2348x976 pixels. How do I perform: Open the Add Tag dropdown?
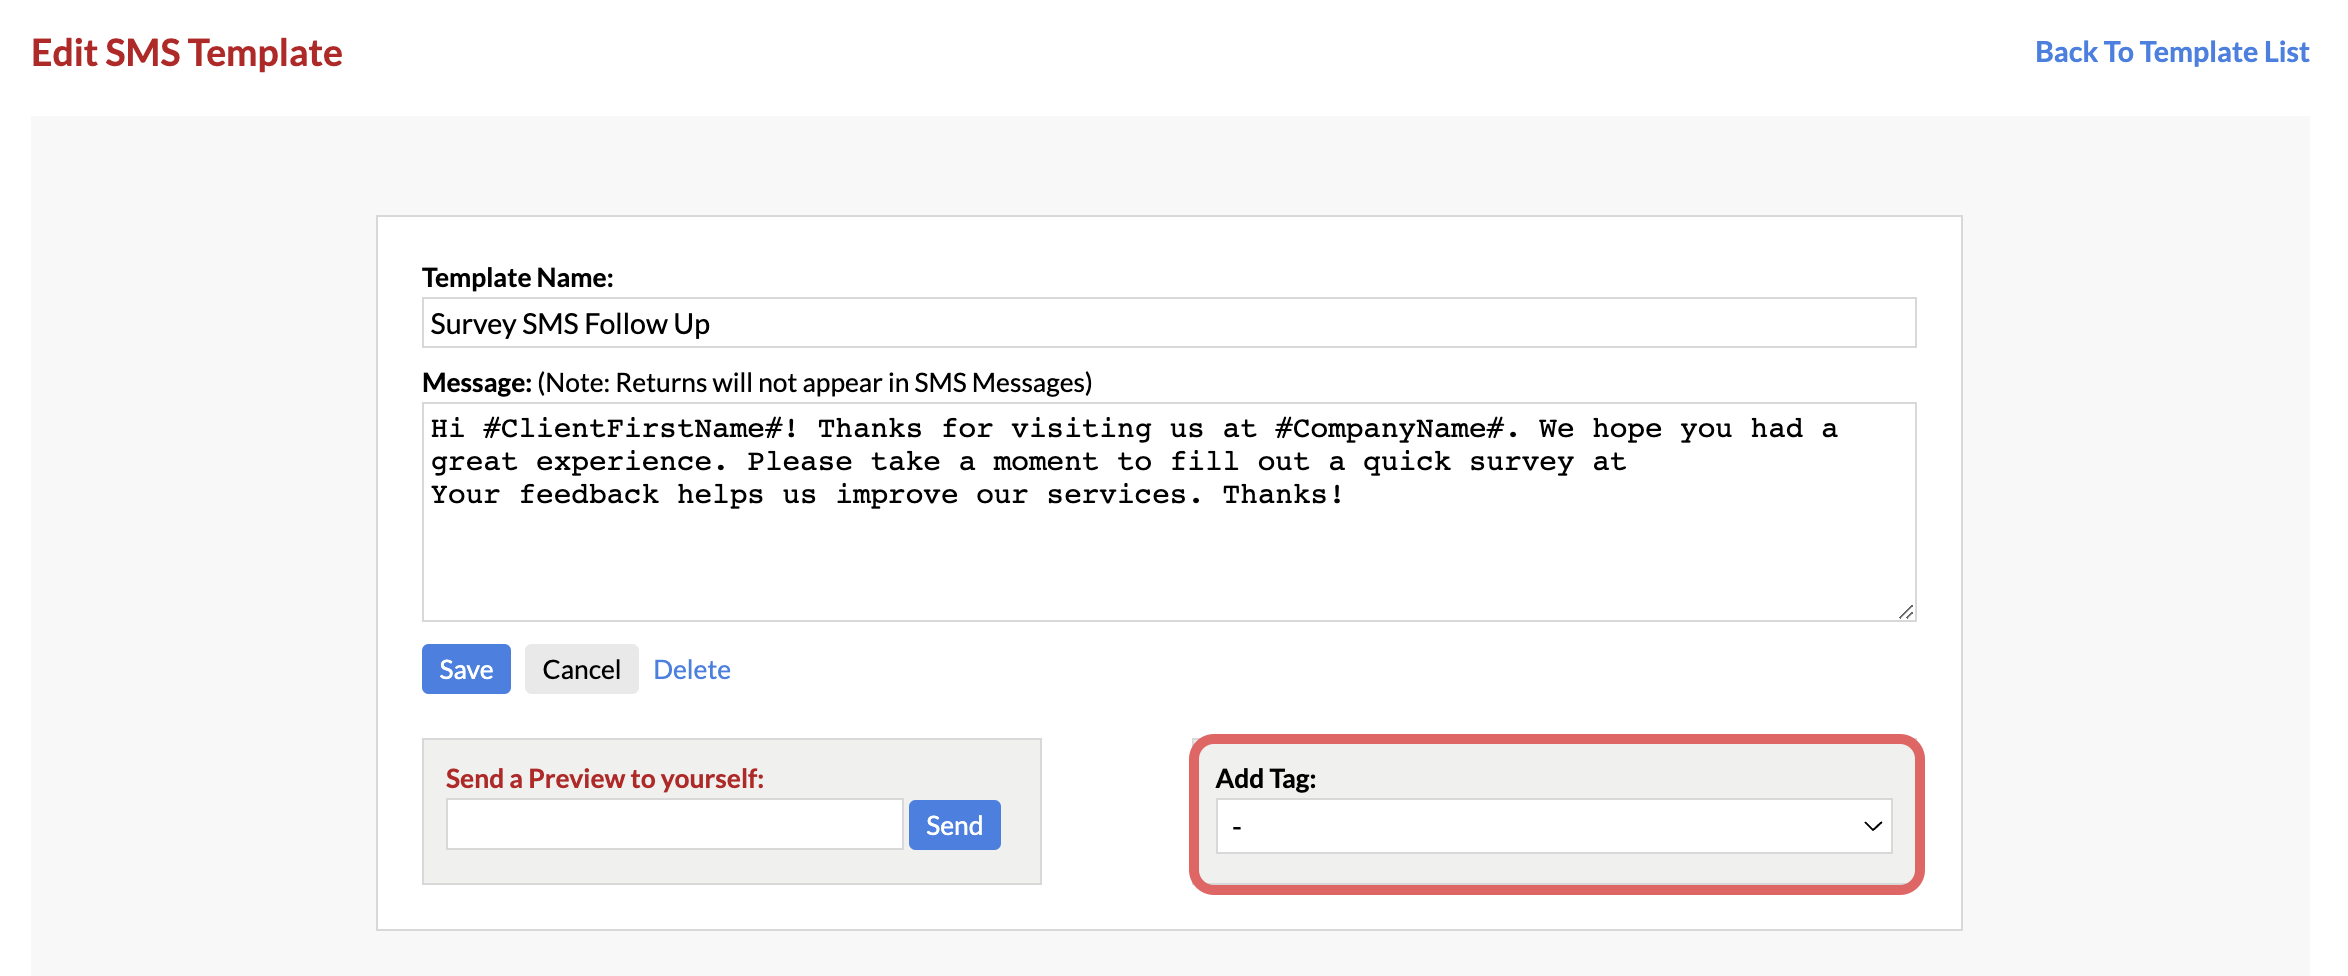[1554, 826]
